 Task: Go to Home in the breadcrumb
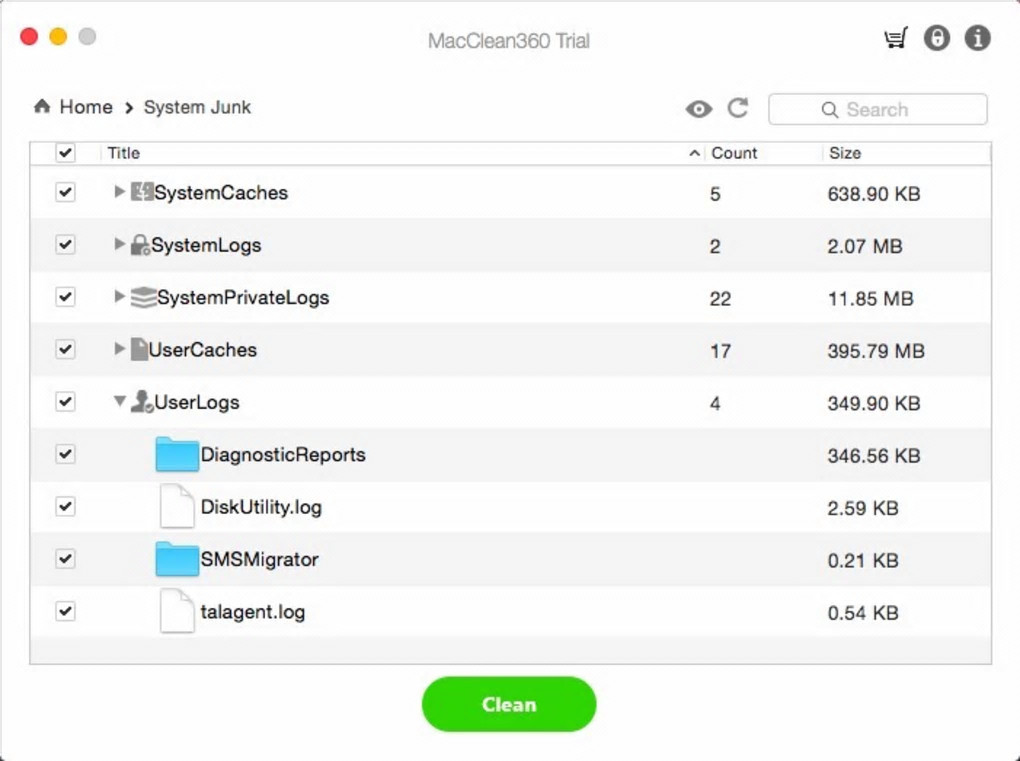click(x=86, y=107)
